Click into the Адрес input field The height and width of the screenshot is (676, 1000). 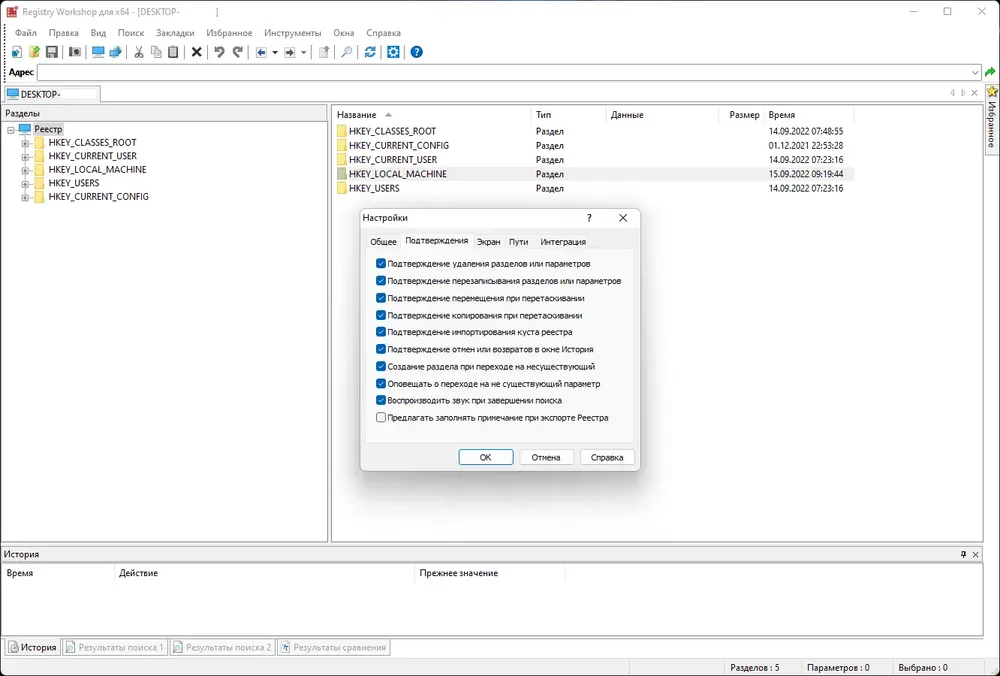pyautogui.click(x=504, y=73)
